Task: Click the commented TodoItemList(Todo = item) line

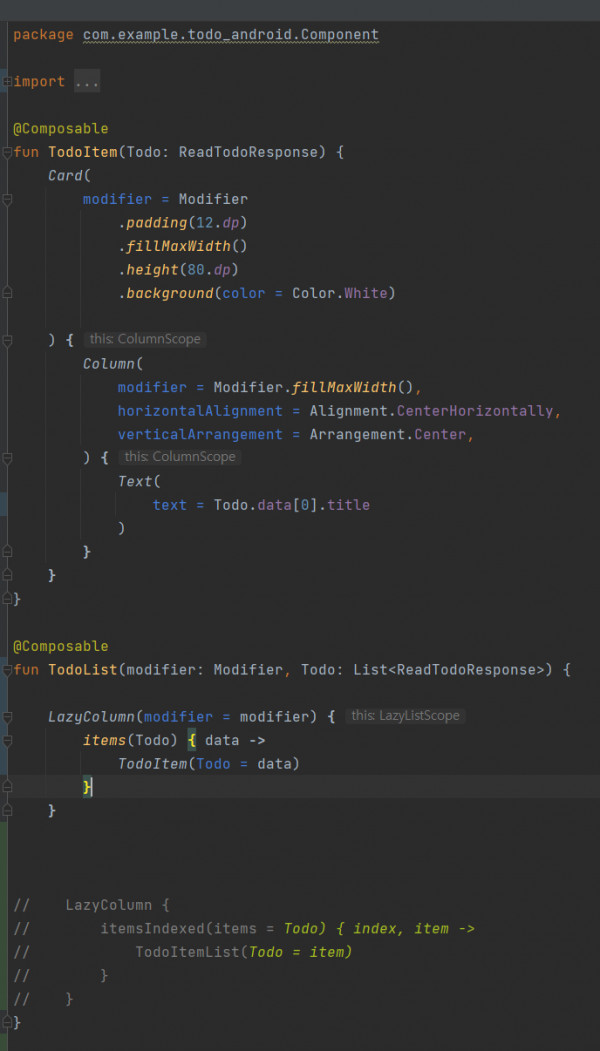Action: 183,952
